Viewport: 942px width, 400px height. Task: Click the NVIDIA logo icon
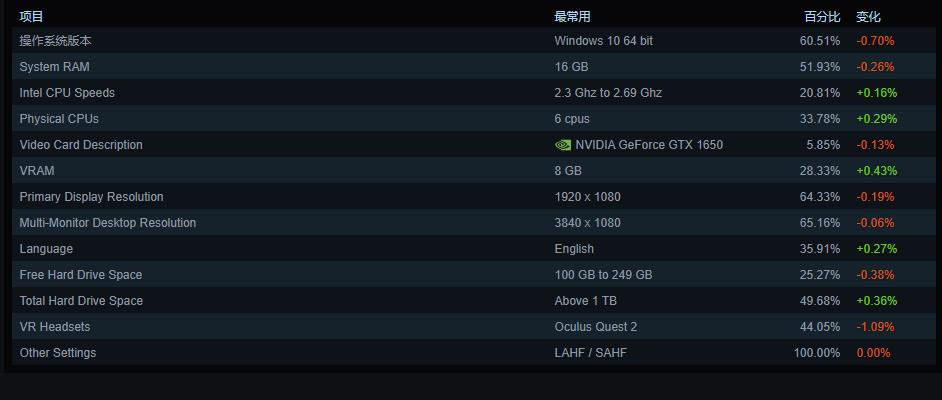(563, 145)
